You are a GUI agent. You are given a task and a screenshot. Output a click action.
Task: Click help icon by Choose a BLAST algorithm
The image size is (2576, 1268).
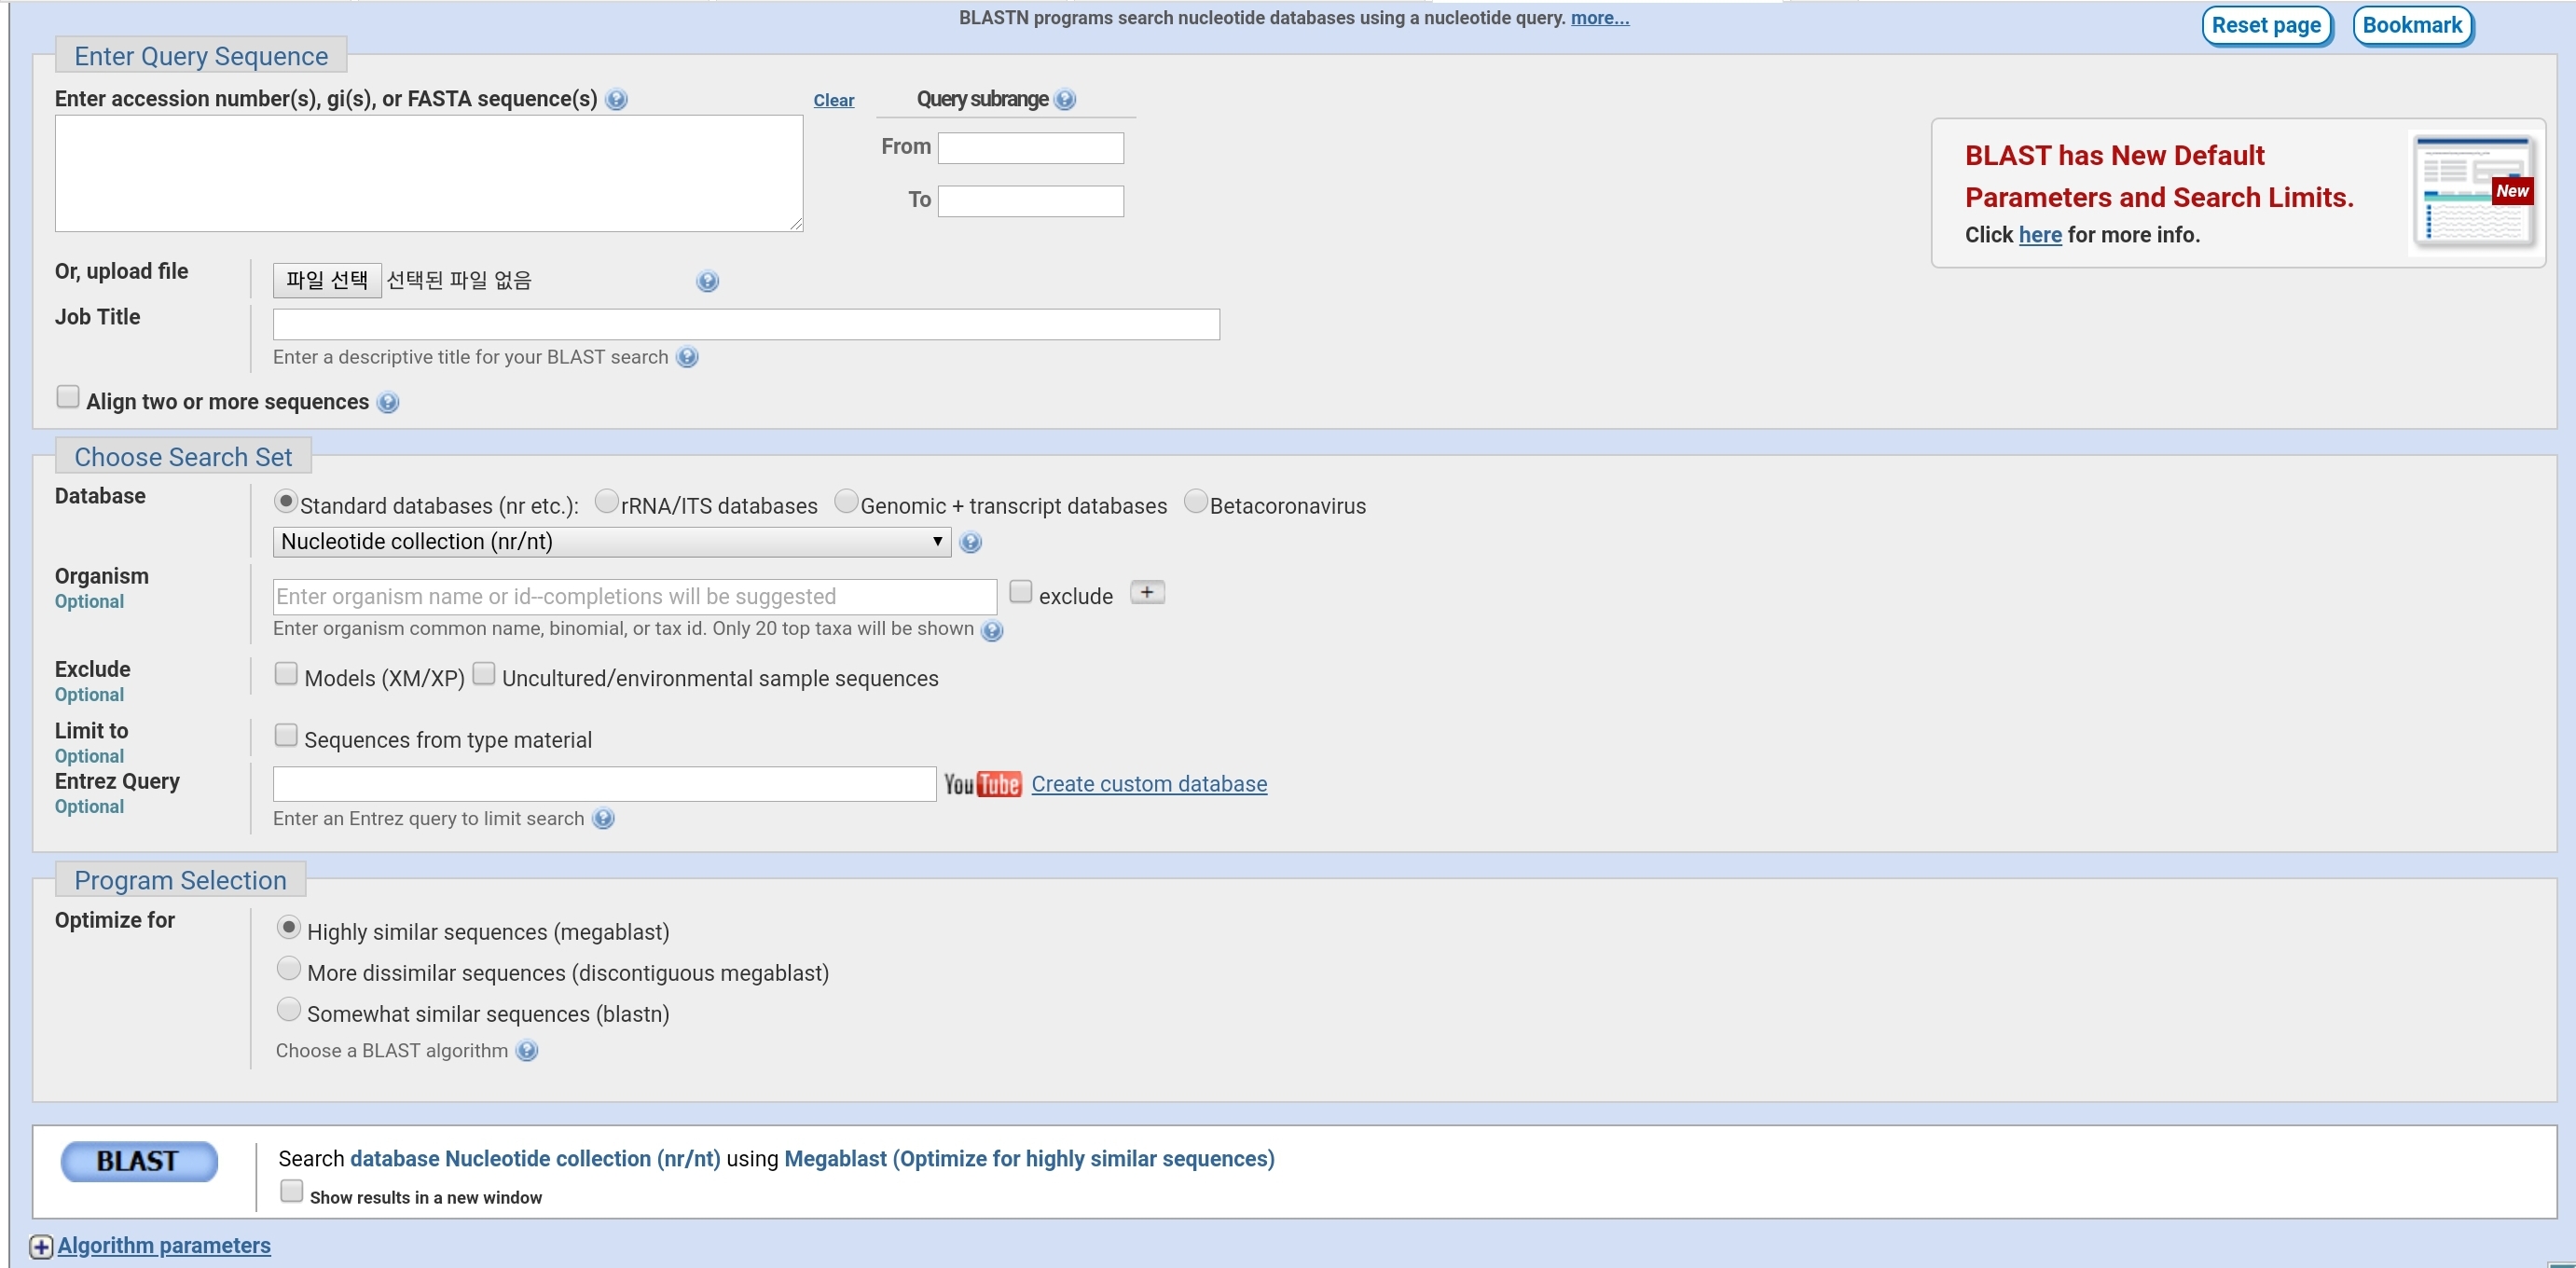pyautogui.click(x=527, y=1050)
